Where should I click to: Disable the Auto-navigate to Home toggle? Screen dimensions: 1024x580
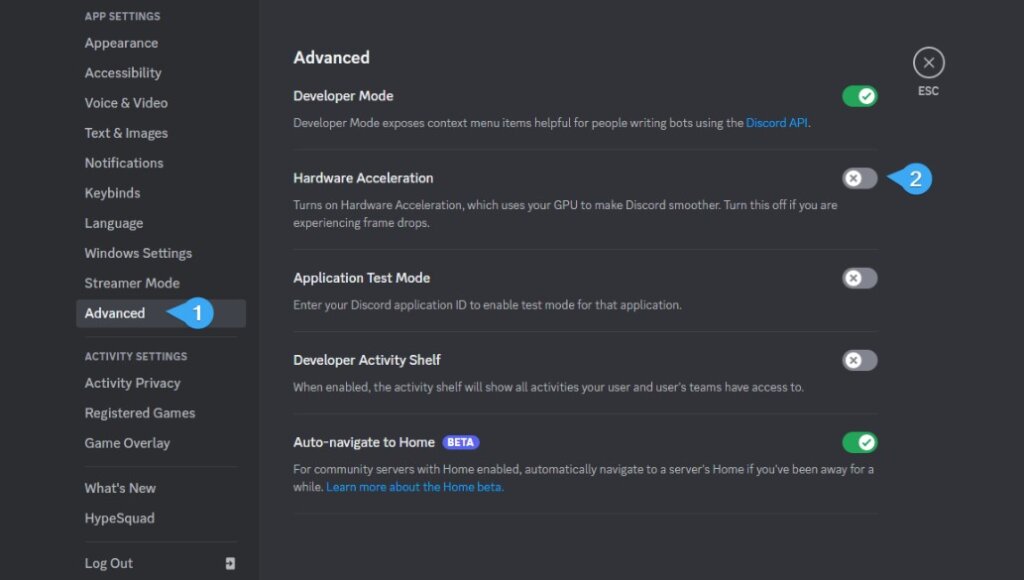tap(859, 442)
